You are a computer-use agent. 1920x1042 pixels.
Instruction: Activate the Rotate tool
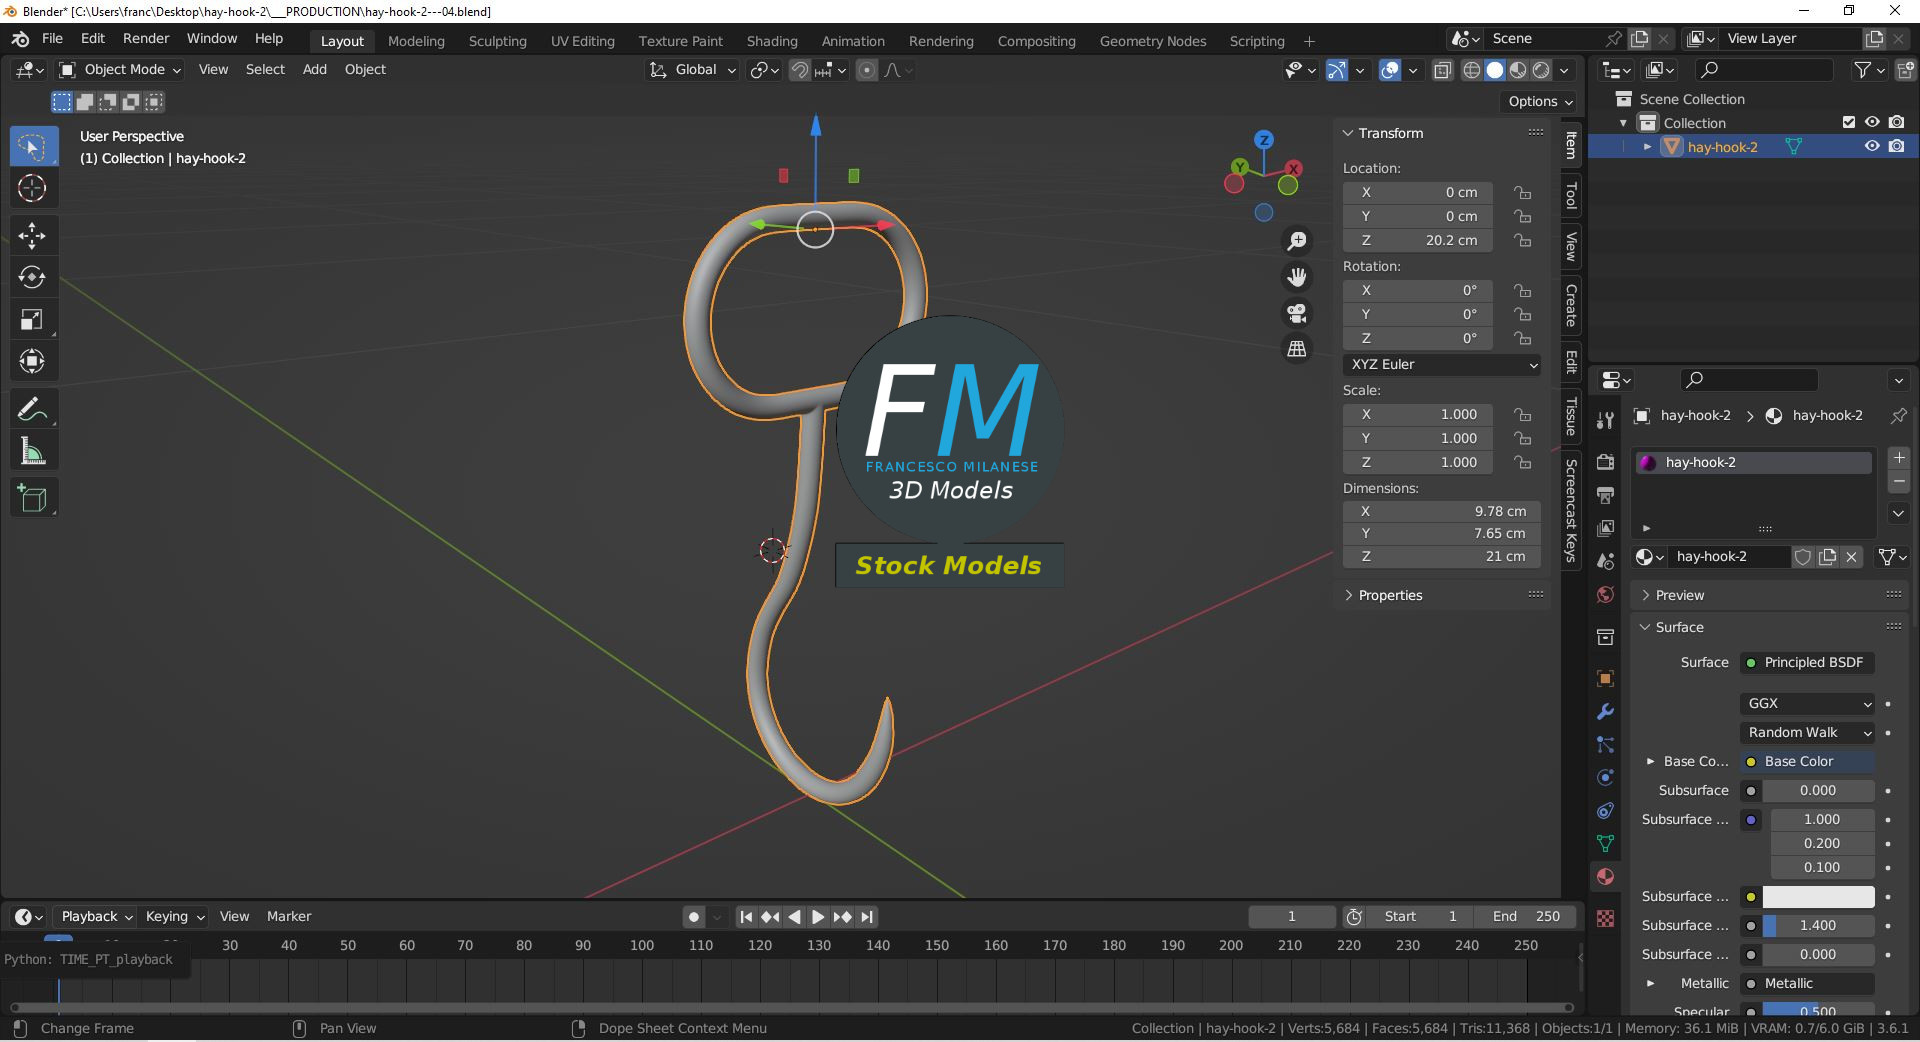pos(32,277)
